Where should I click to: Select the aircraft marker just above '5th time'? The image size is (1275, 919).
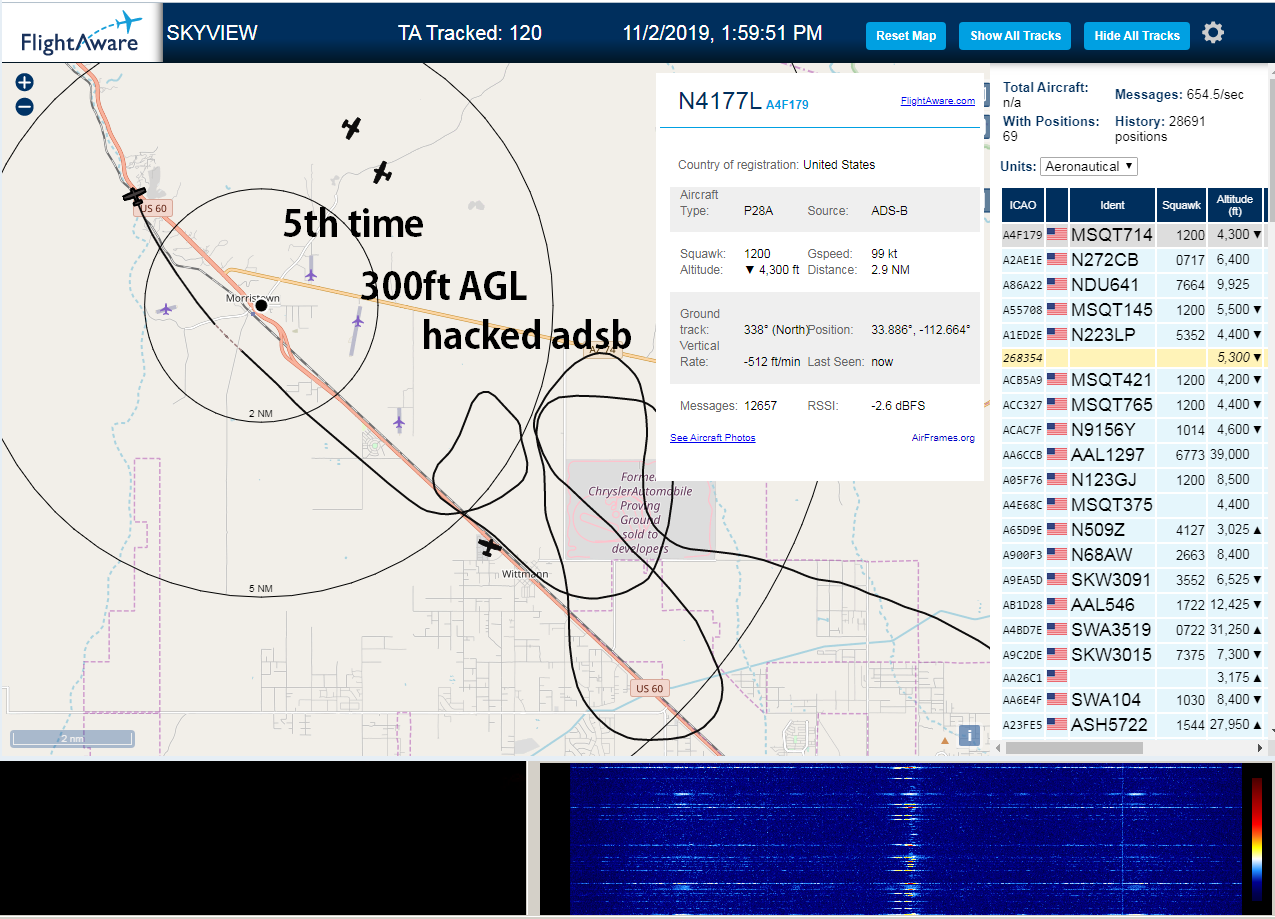[x=382, y=173]
